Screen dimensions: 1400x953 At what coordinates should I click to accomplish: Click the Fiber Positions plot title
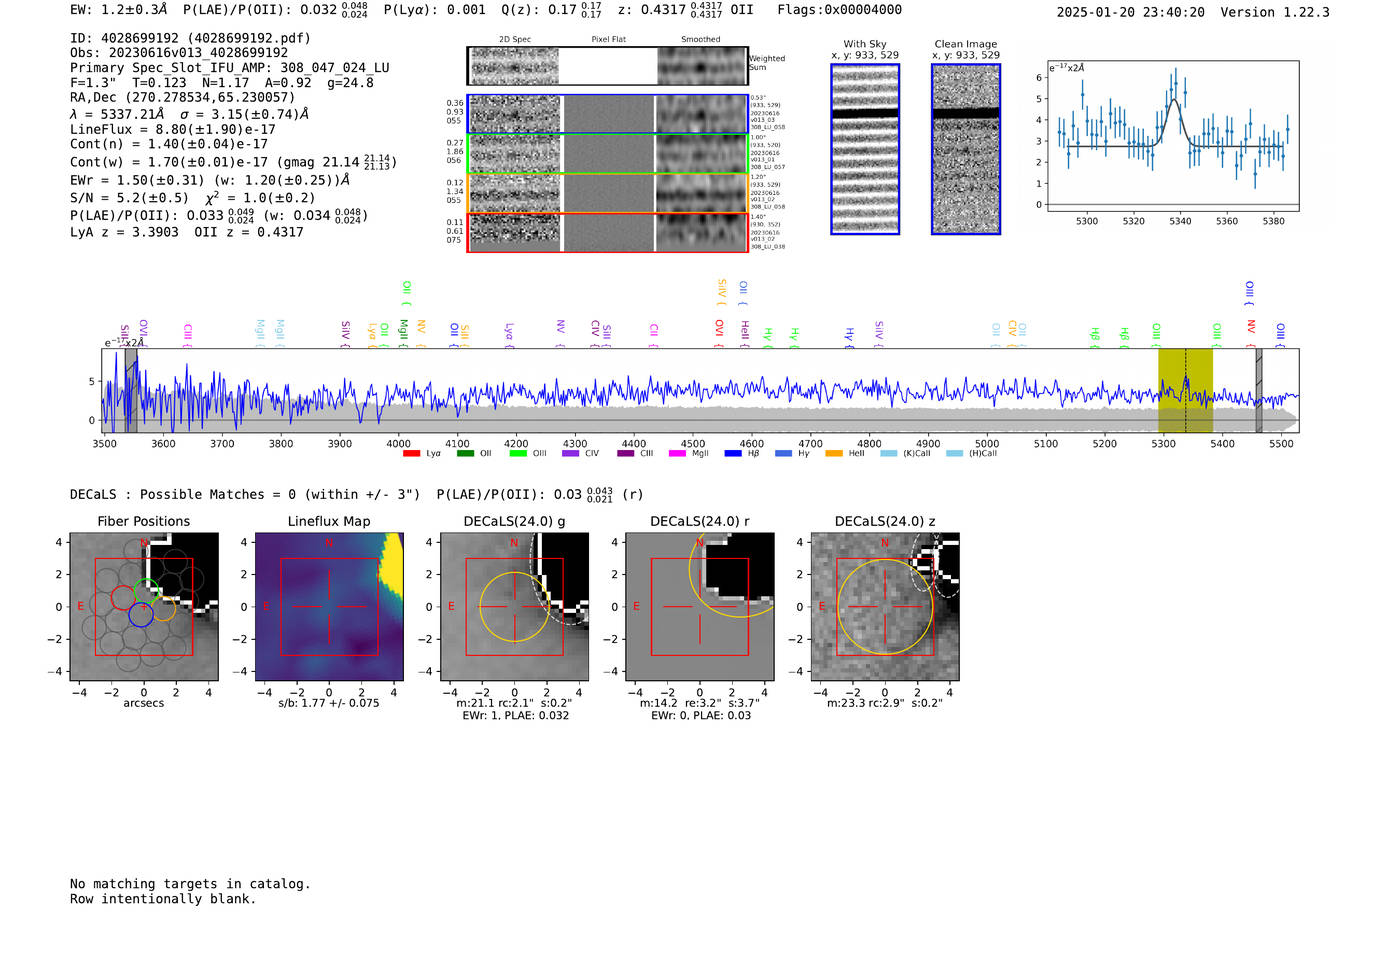pos(144,522)
